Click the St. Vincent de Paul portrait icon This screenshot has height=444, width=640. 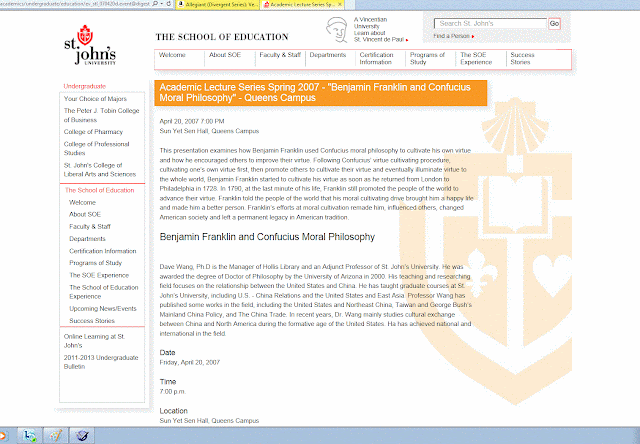click(337, 29)
